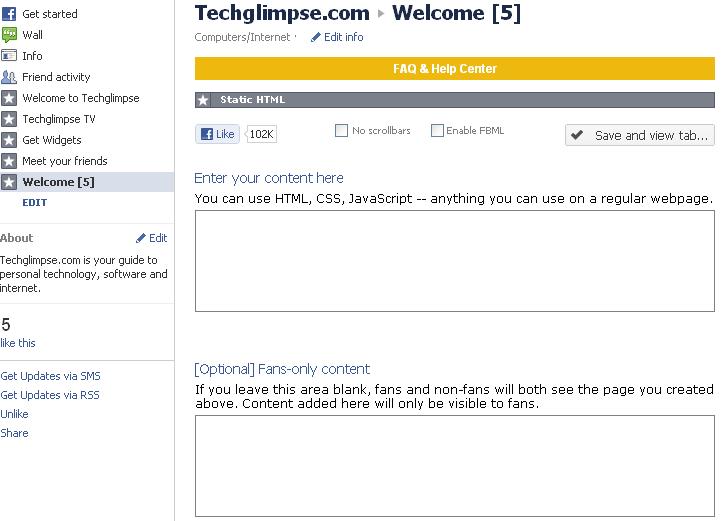724x521 pixels.
Task: Click into the main content text area
Action: coord(454,261)
